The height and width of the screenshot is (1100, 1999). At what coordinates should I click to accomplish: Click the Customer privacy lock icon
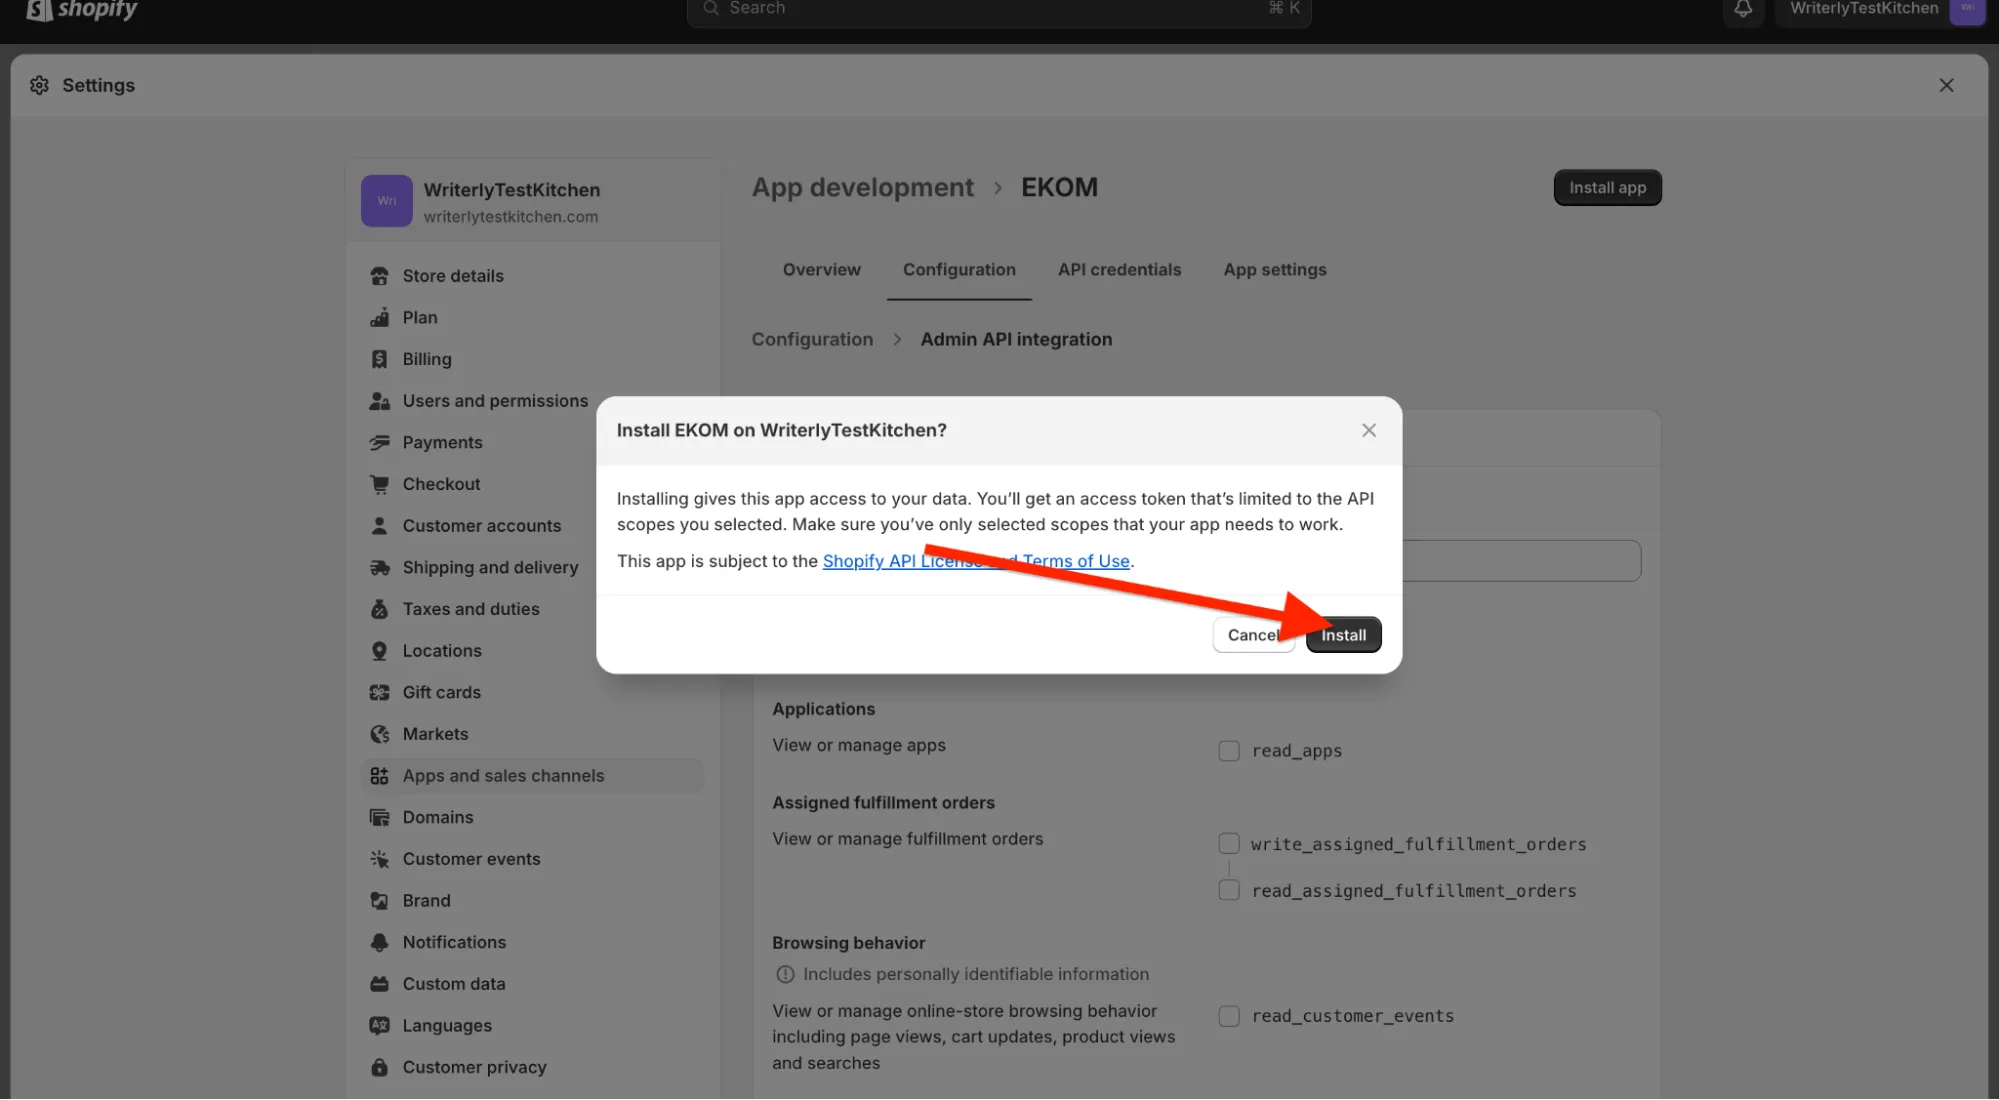(x=379, y=1068)
